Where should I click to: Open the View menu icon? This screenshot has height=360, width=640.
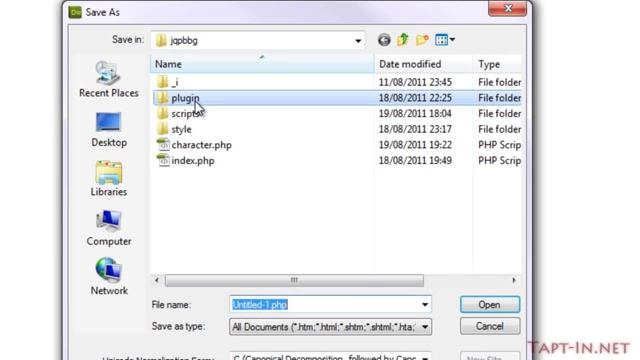click(x=445, y=40)
